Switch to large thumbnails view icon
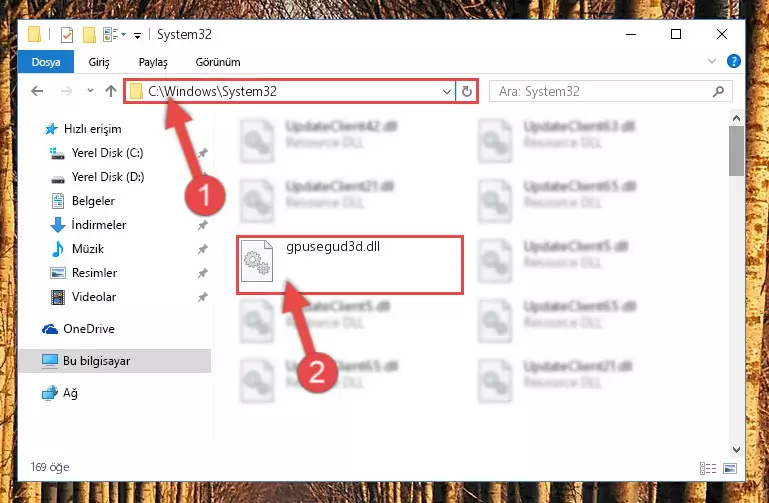The width and height of the screenshot is (769, 503). 730,468
